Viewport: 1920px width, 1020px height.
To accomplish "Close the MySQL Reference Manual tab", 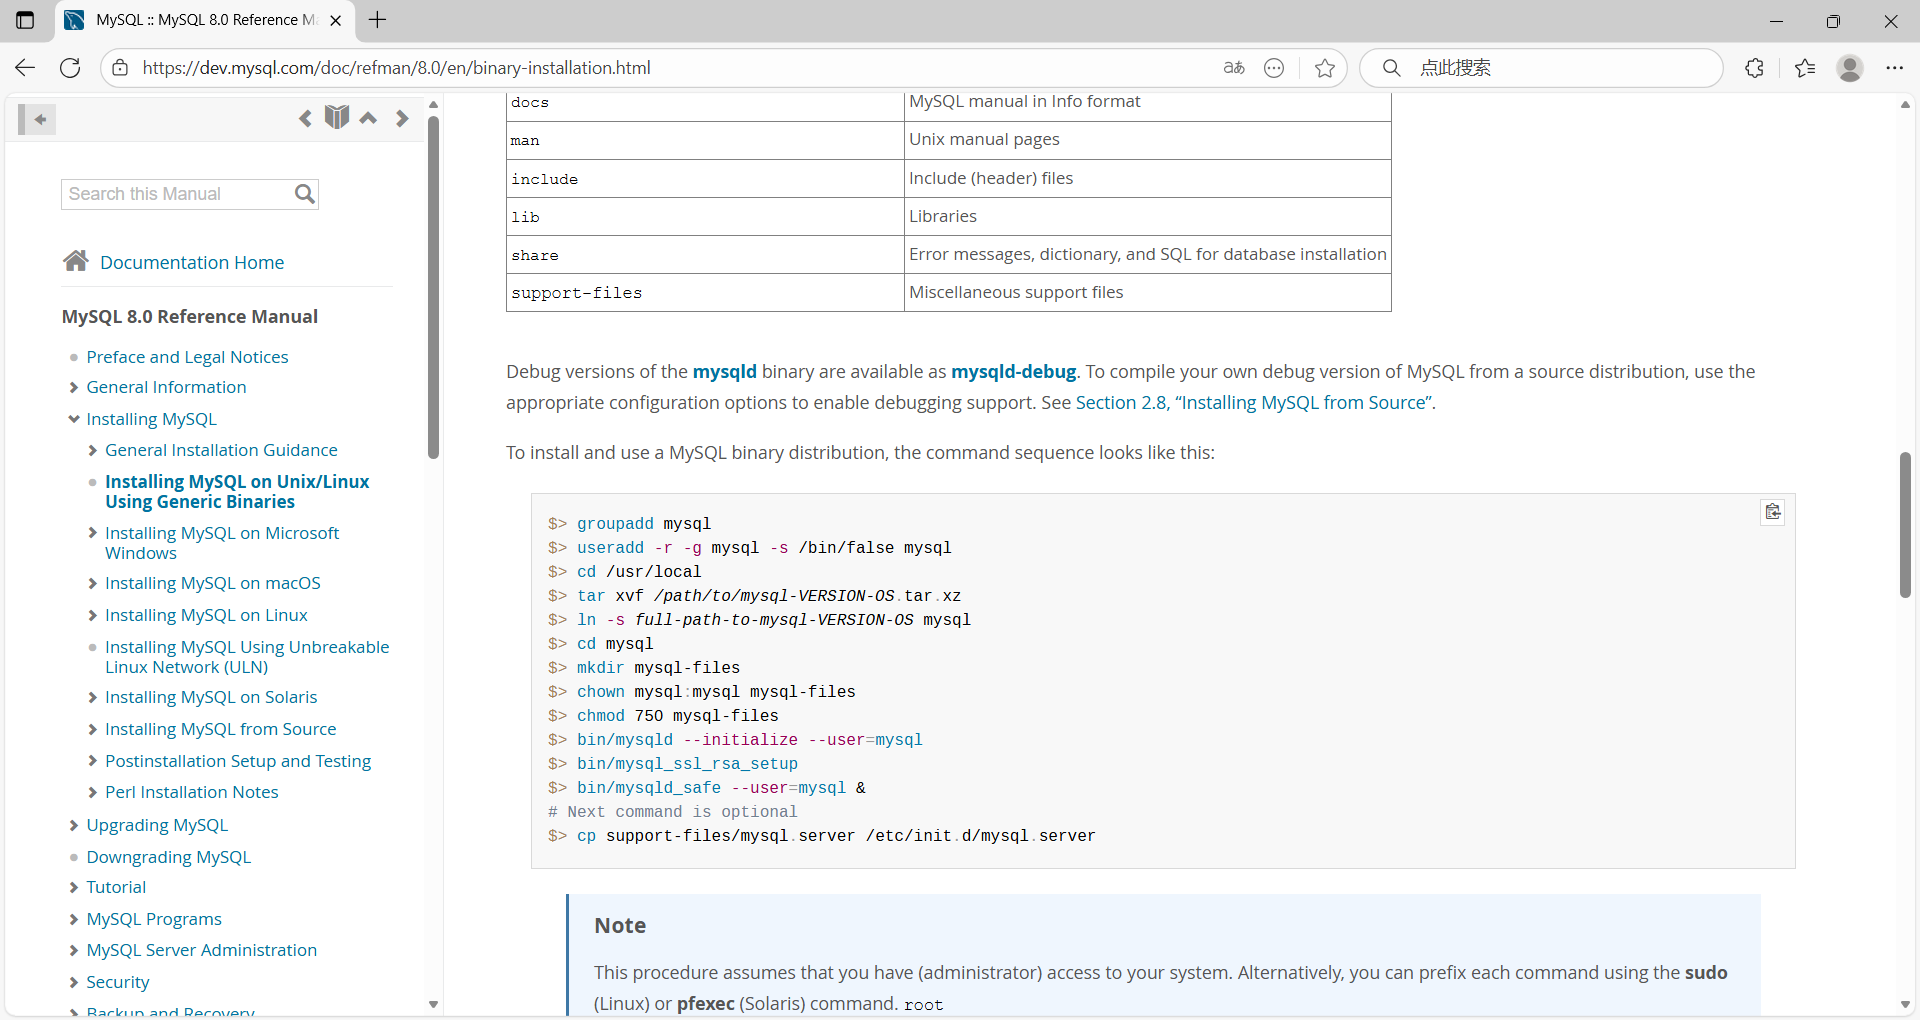I will click(x=336, y=20).
